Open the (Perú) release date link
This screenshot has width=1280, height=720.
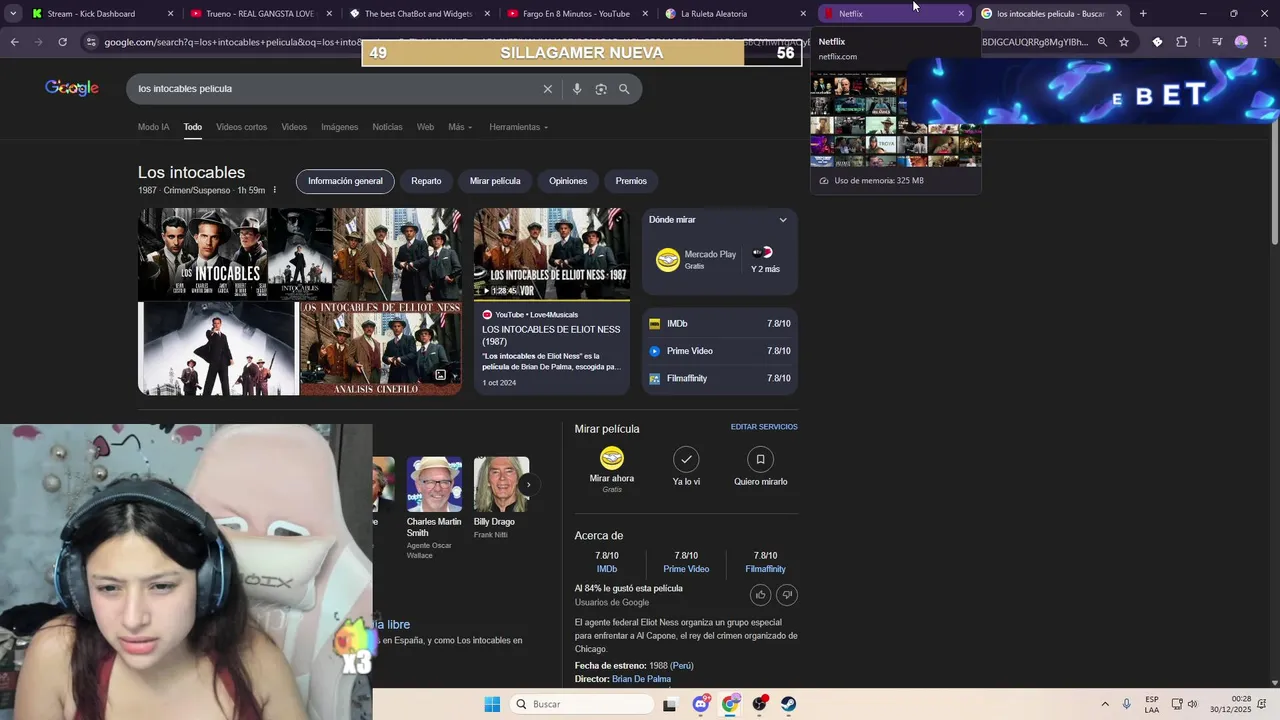pyautogui.click(x=681, y=665)
